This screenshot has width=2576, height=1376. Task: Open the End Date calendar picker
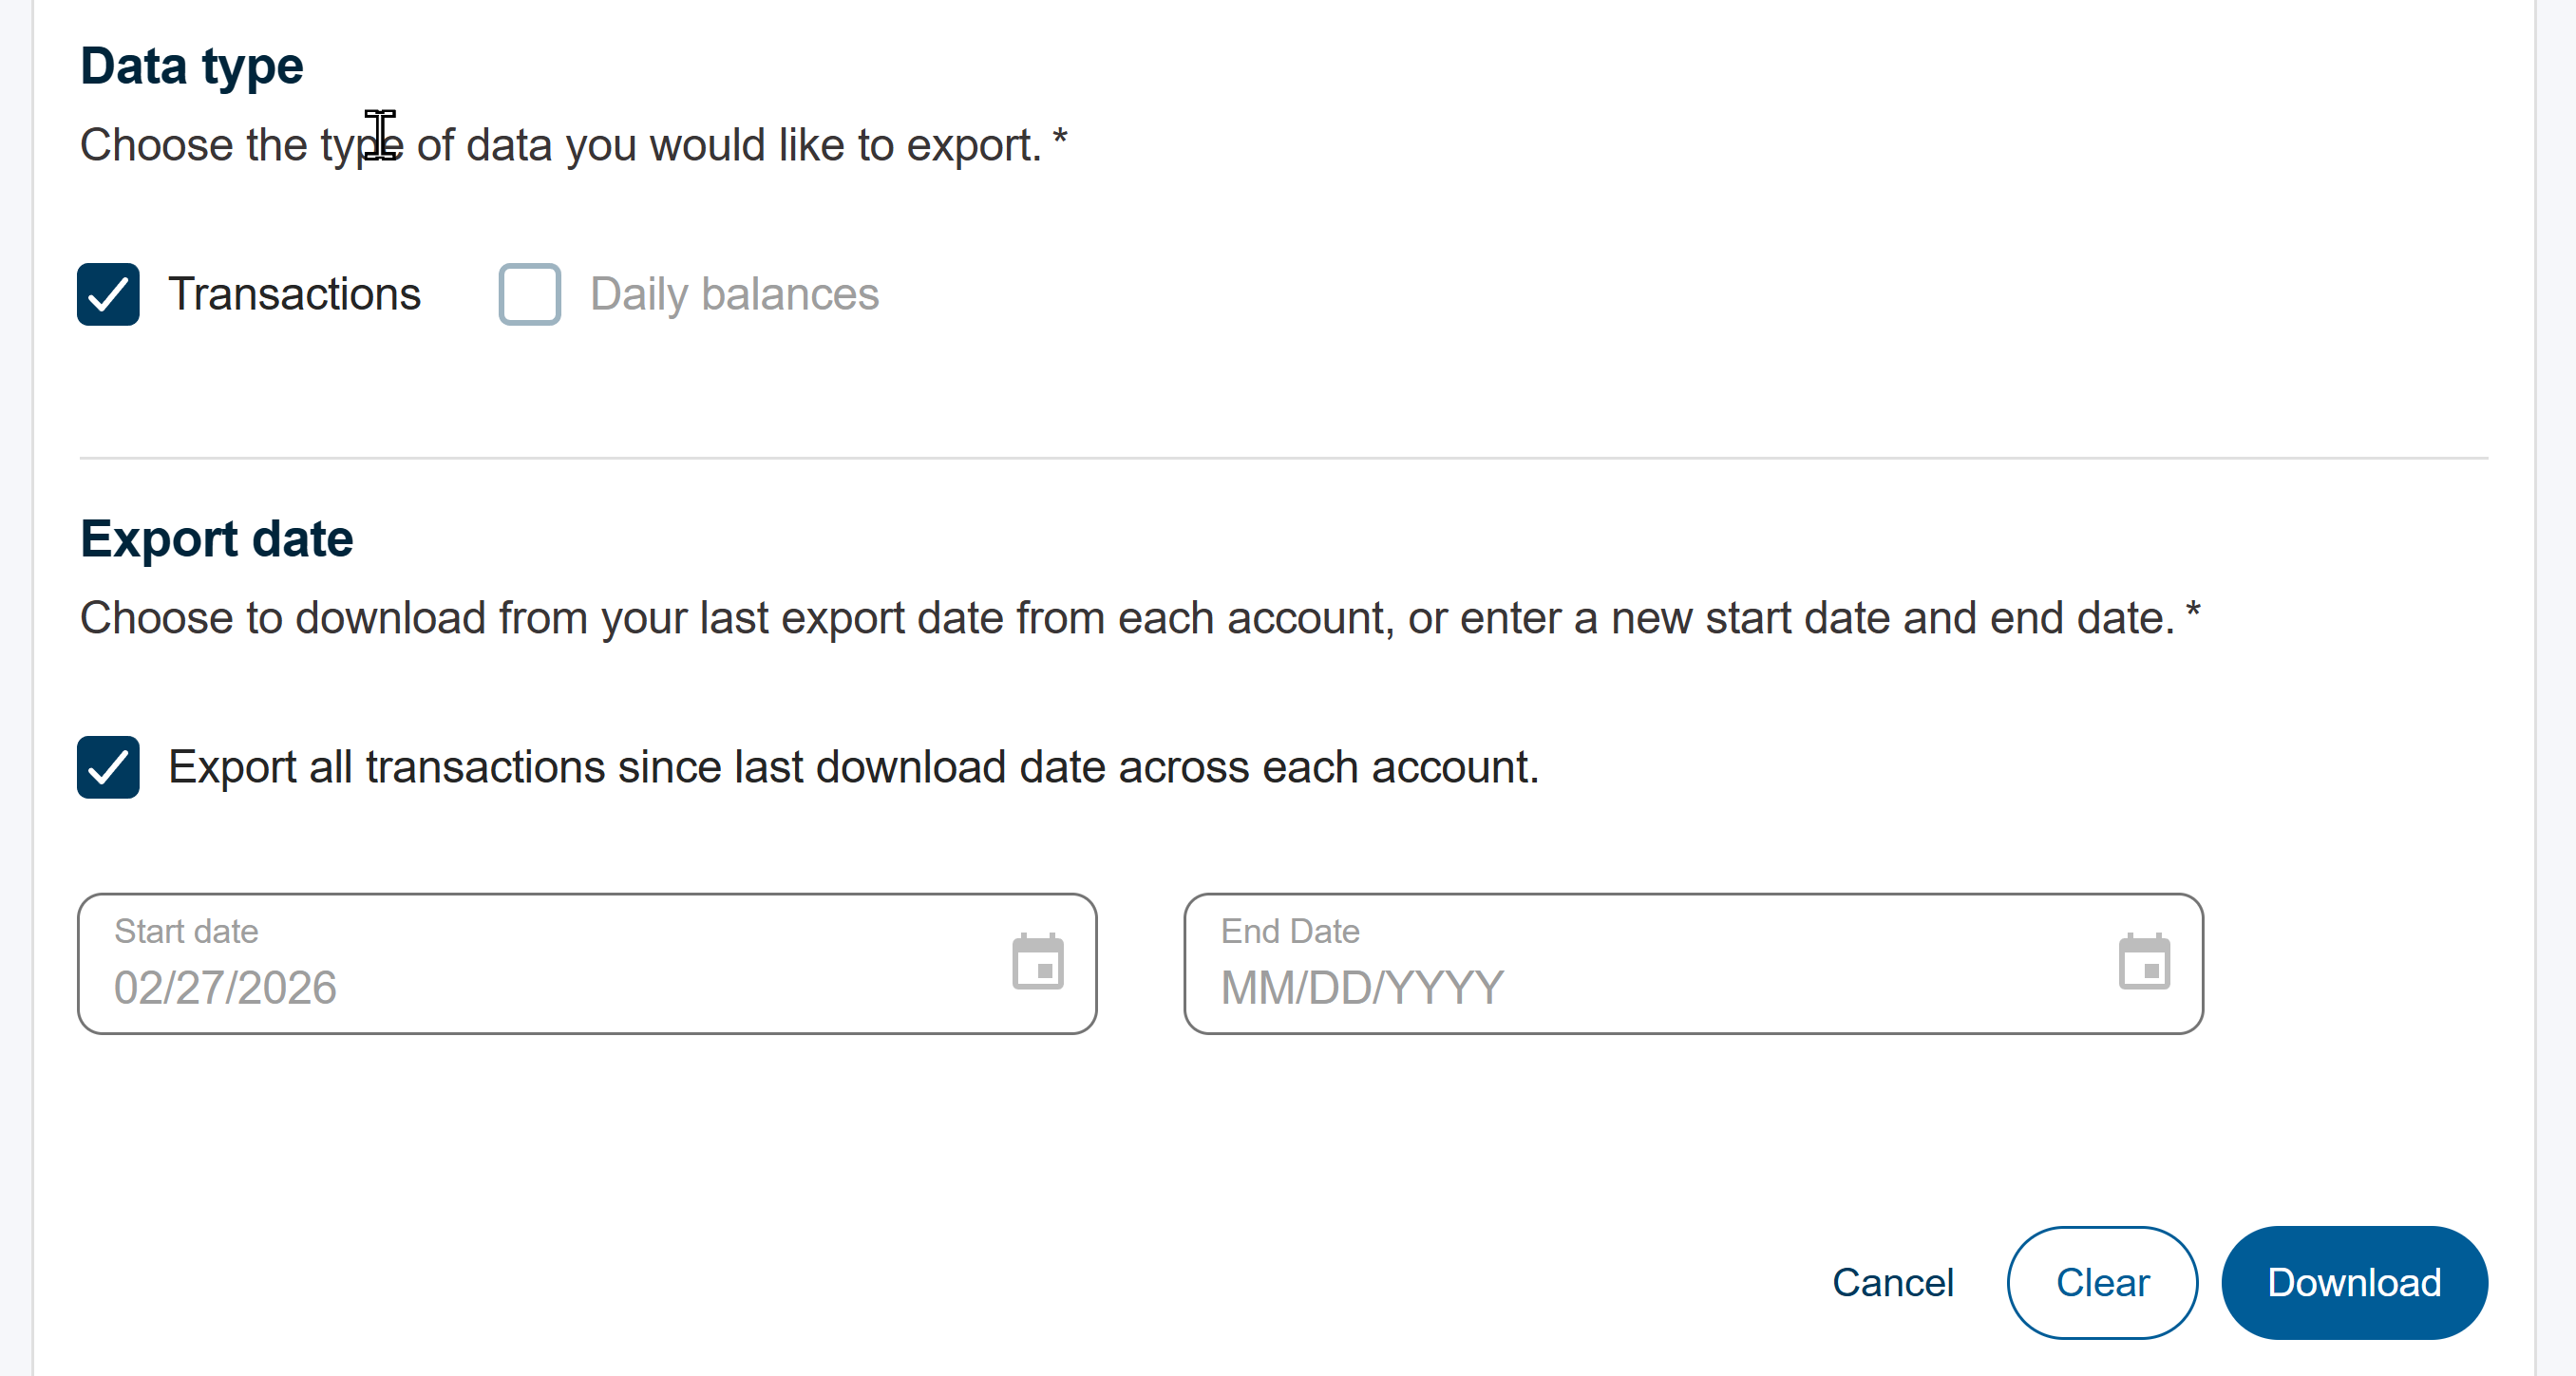tap(2143, 962)
